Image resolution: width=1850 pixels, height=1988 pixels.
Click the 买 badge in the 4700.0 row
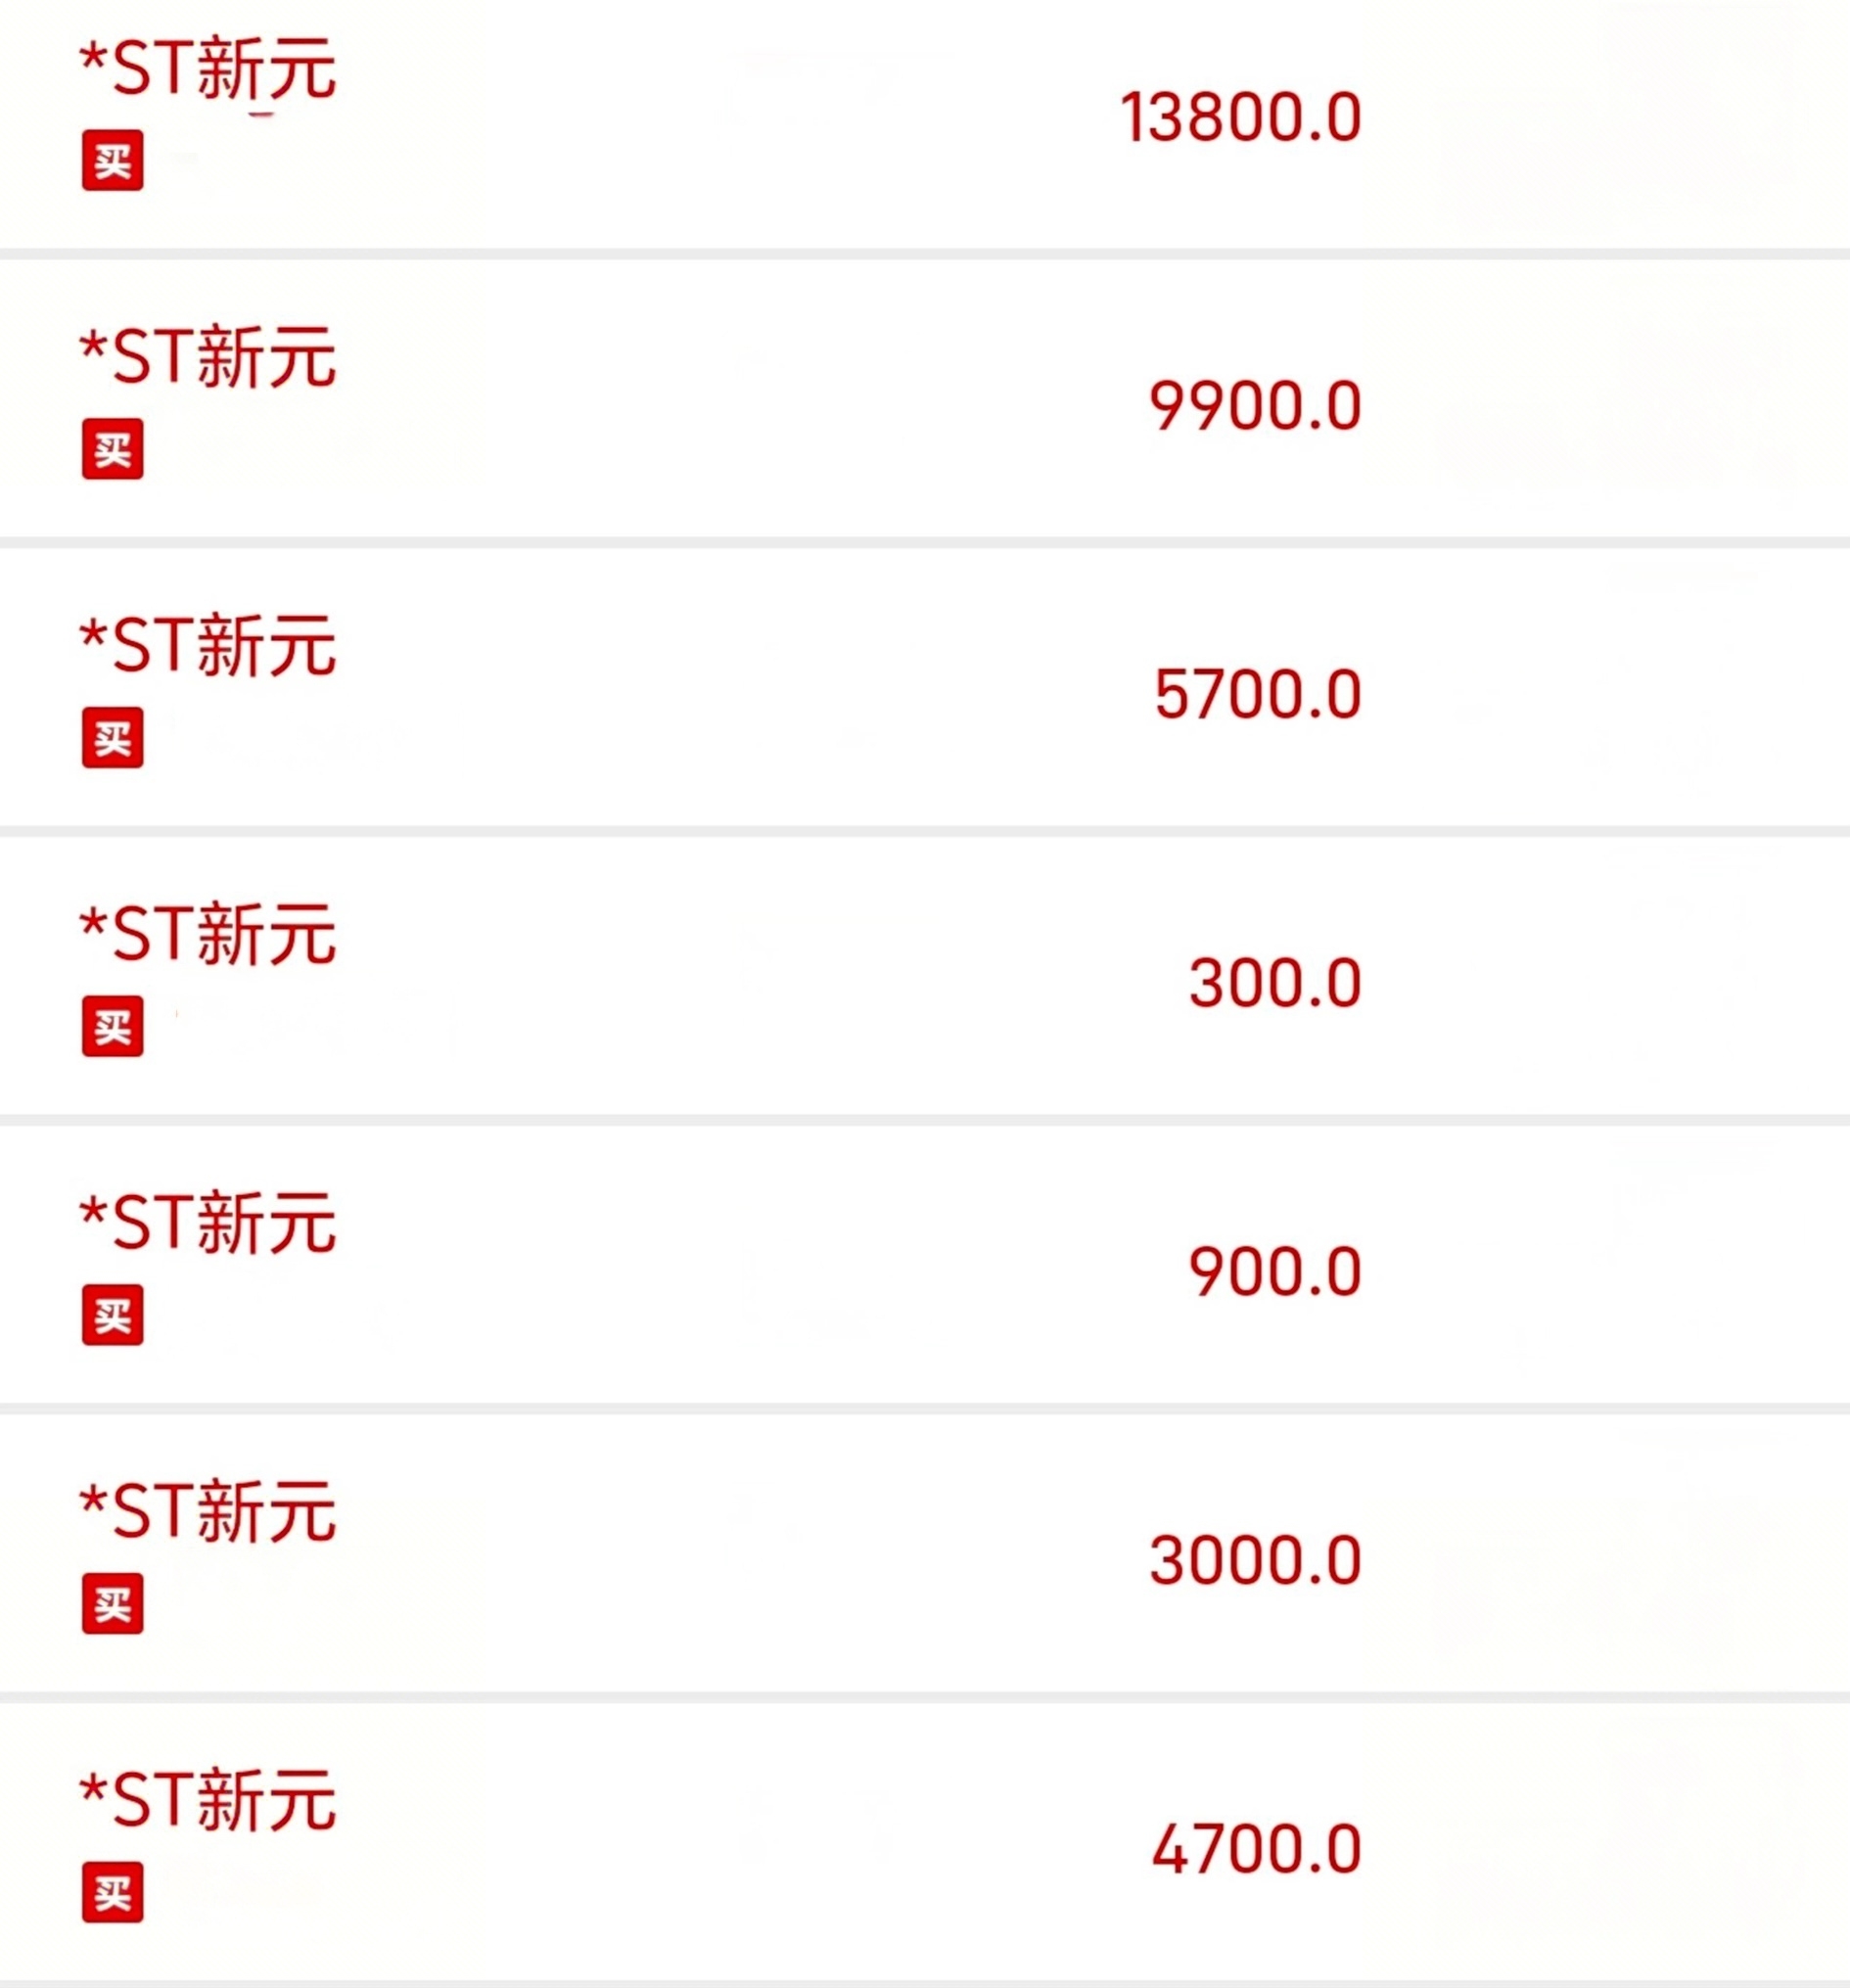tap(112, 1893)
